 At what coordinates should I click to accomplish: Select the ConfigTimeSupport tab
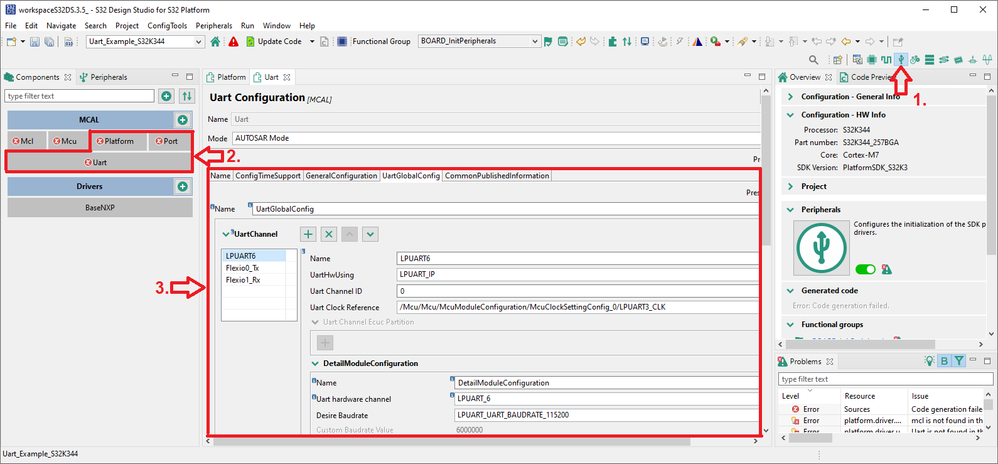click(268, 176)
